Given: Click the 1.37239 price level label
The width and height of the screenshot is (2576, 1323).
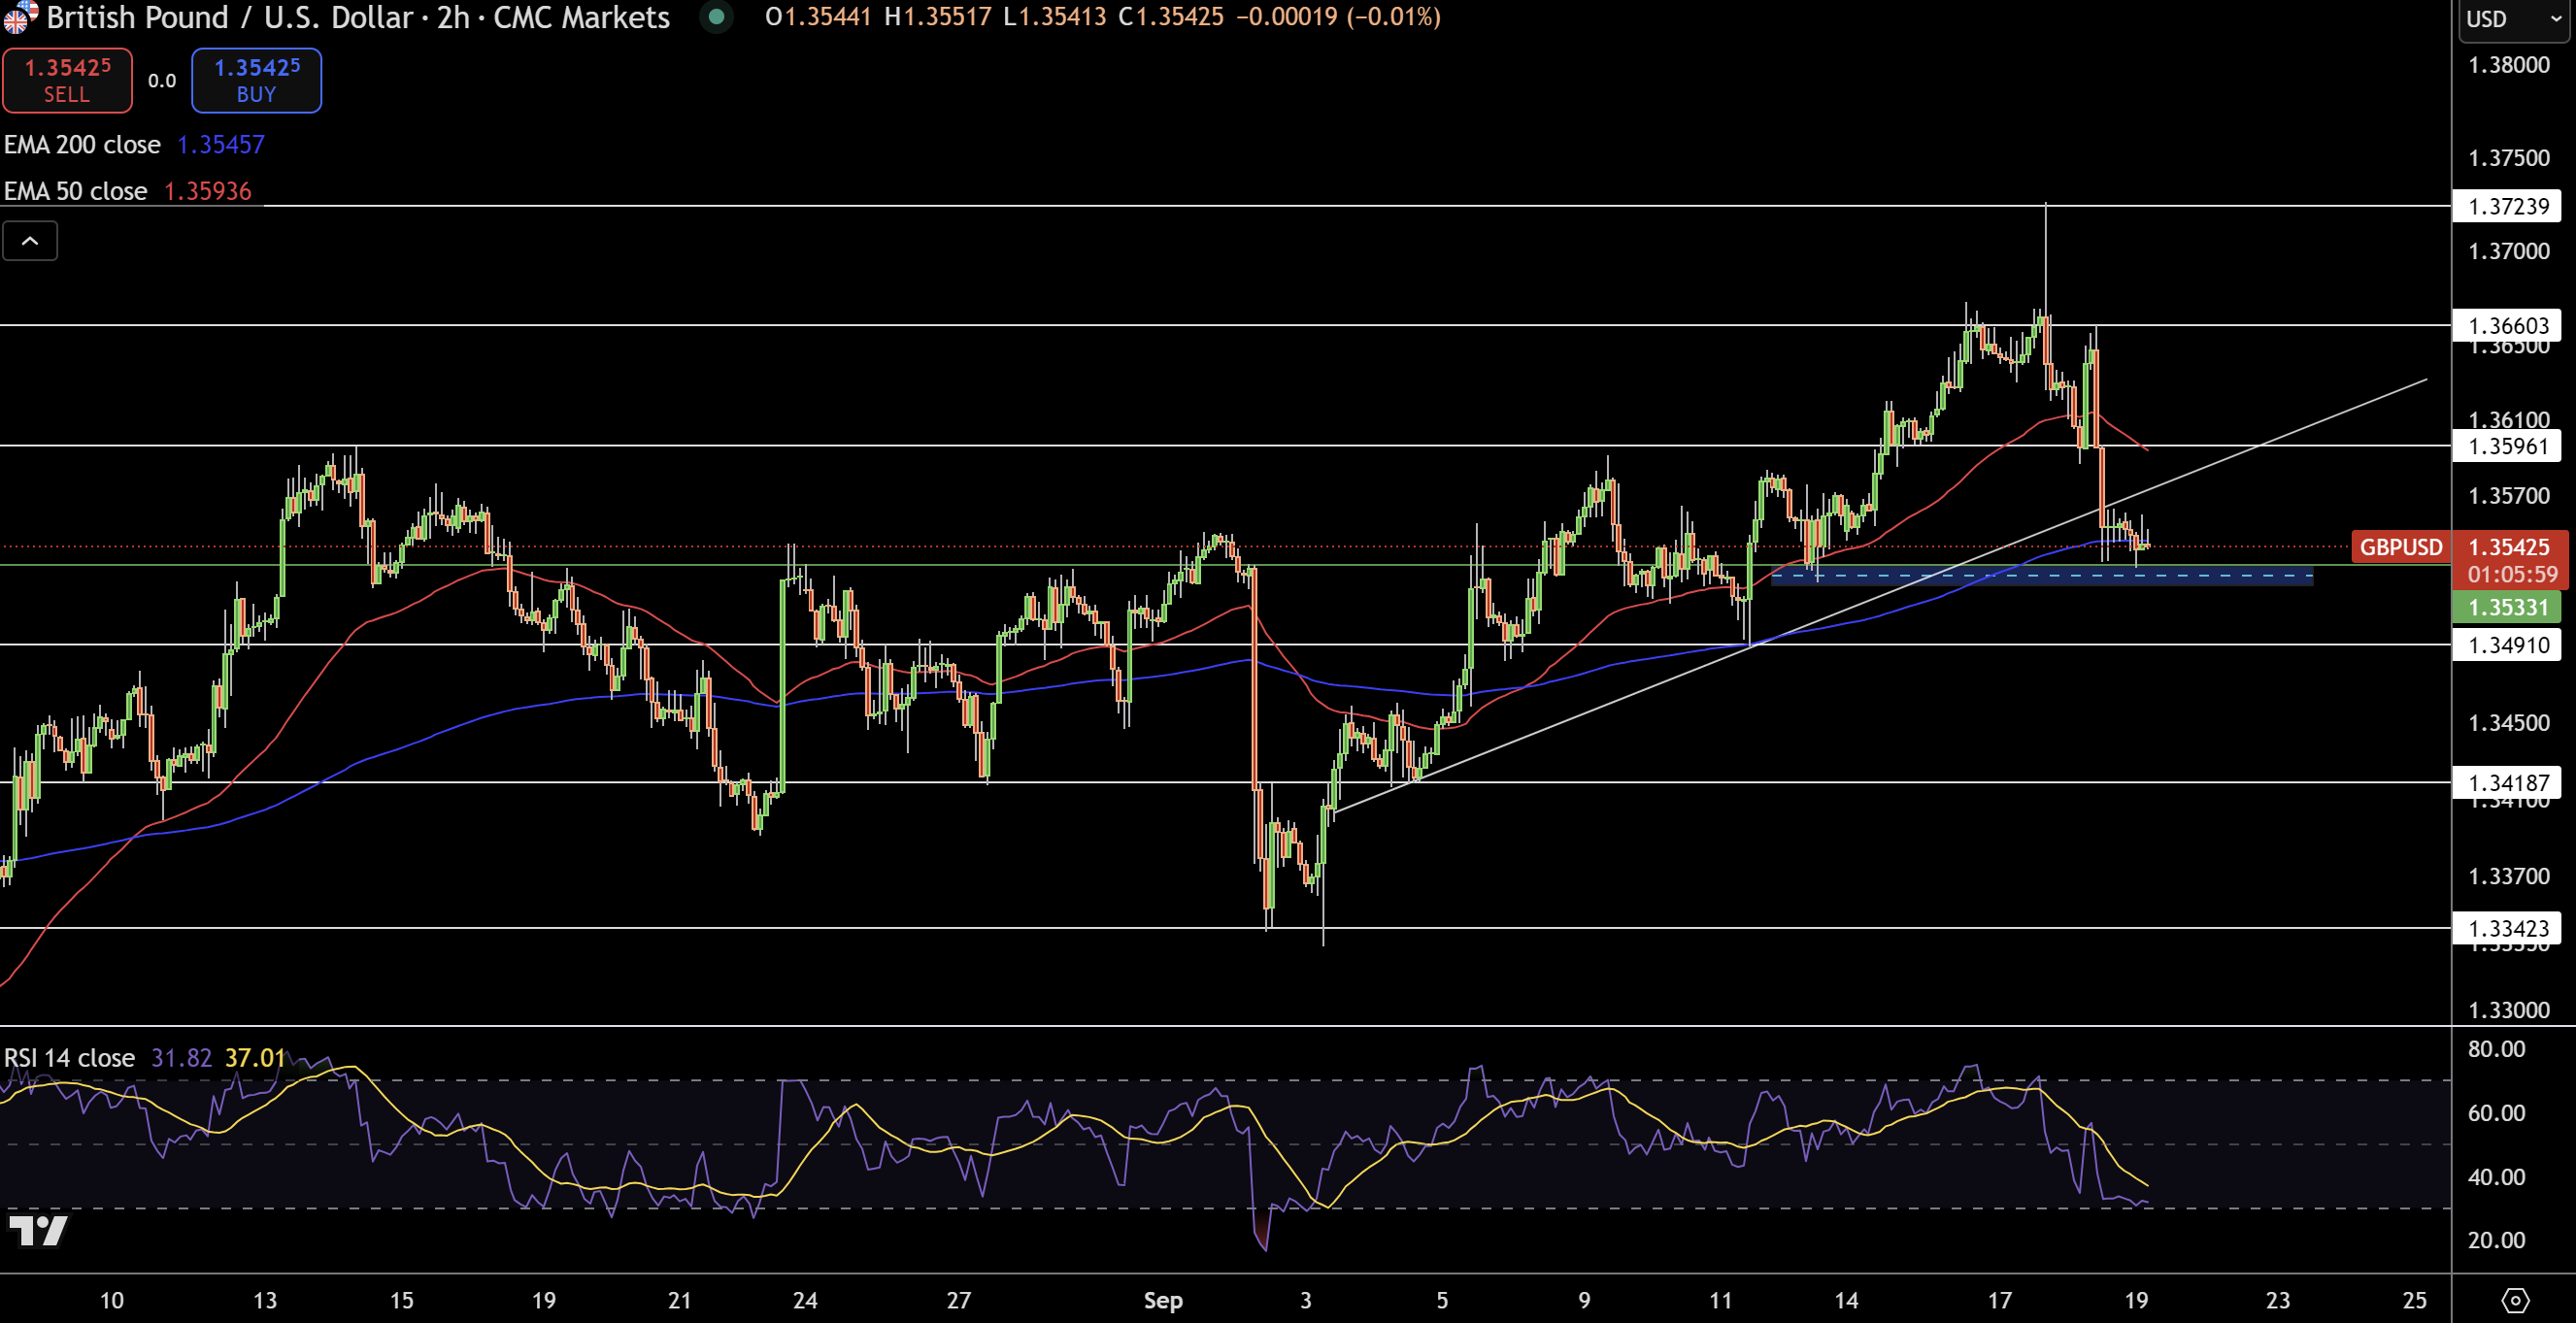Looking at the screenshot, I should [x=2507, y=206].
